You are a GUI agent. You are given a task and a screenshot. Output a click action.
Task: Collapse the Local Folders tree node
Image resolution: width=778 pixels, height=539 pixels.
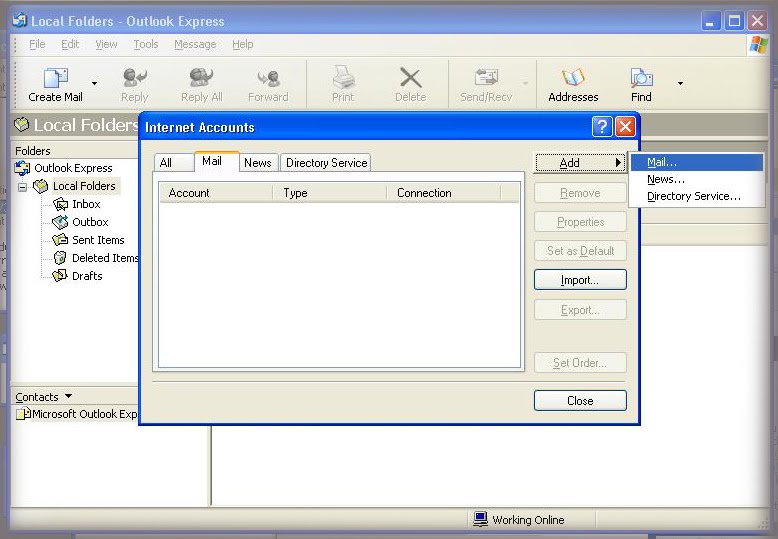pyautogui.click(x=22, y=187)
